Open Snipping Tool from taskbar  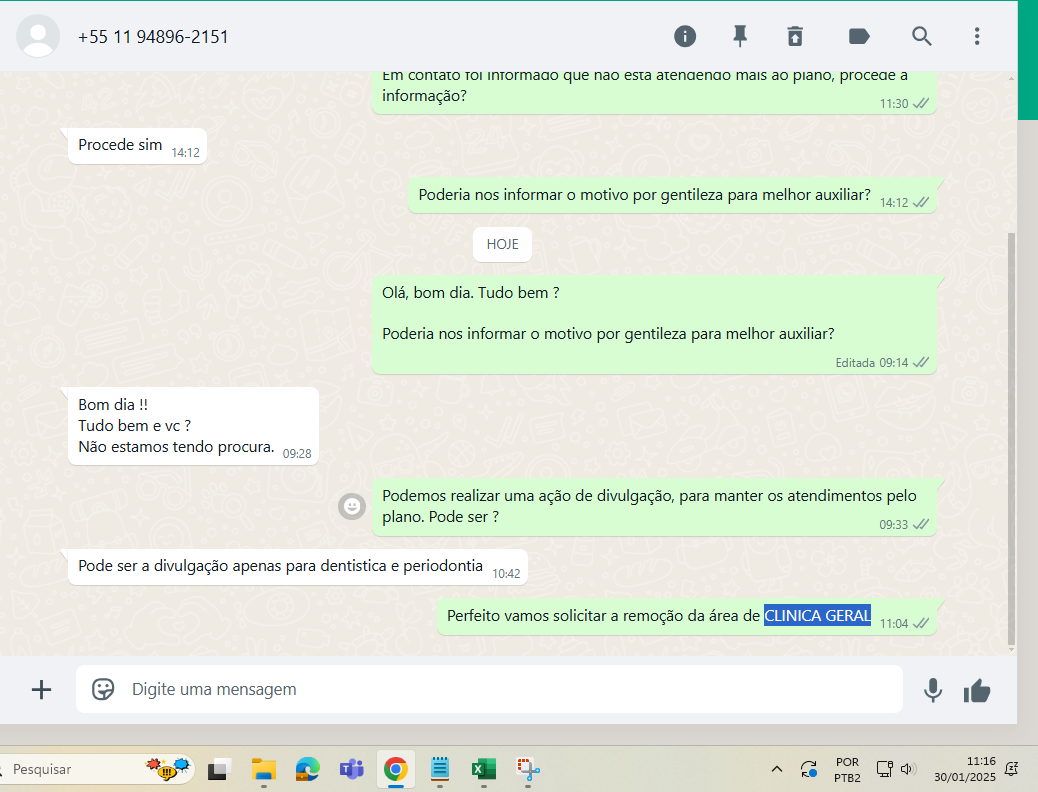click(528, 769)
